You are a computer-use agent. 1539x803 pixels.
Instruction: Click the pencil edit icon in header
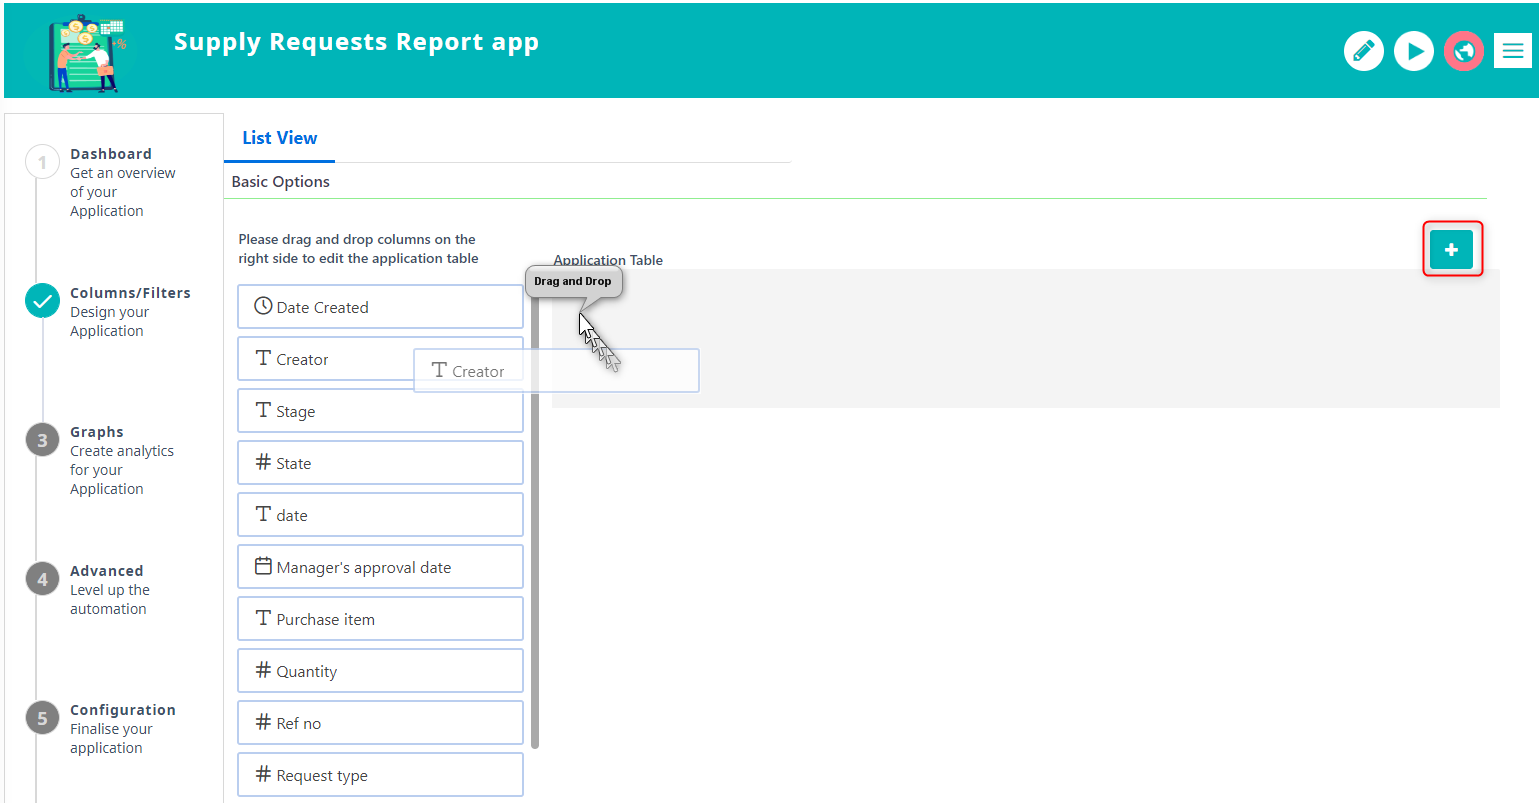pos(1363,51)
